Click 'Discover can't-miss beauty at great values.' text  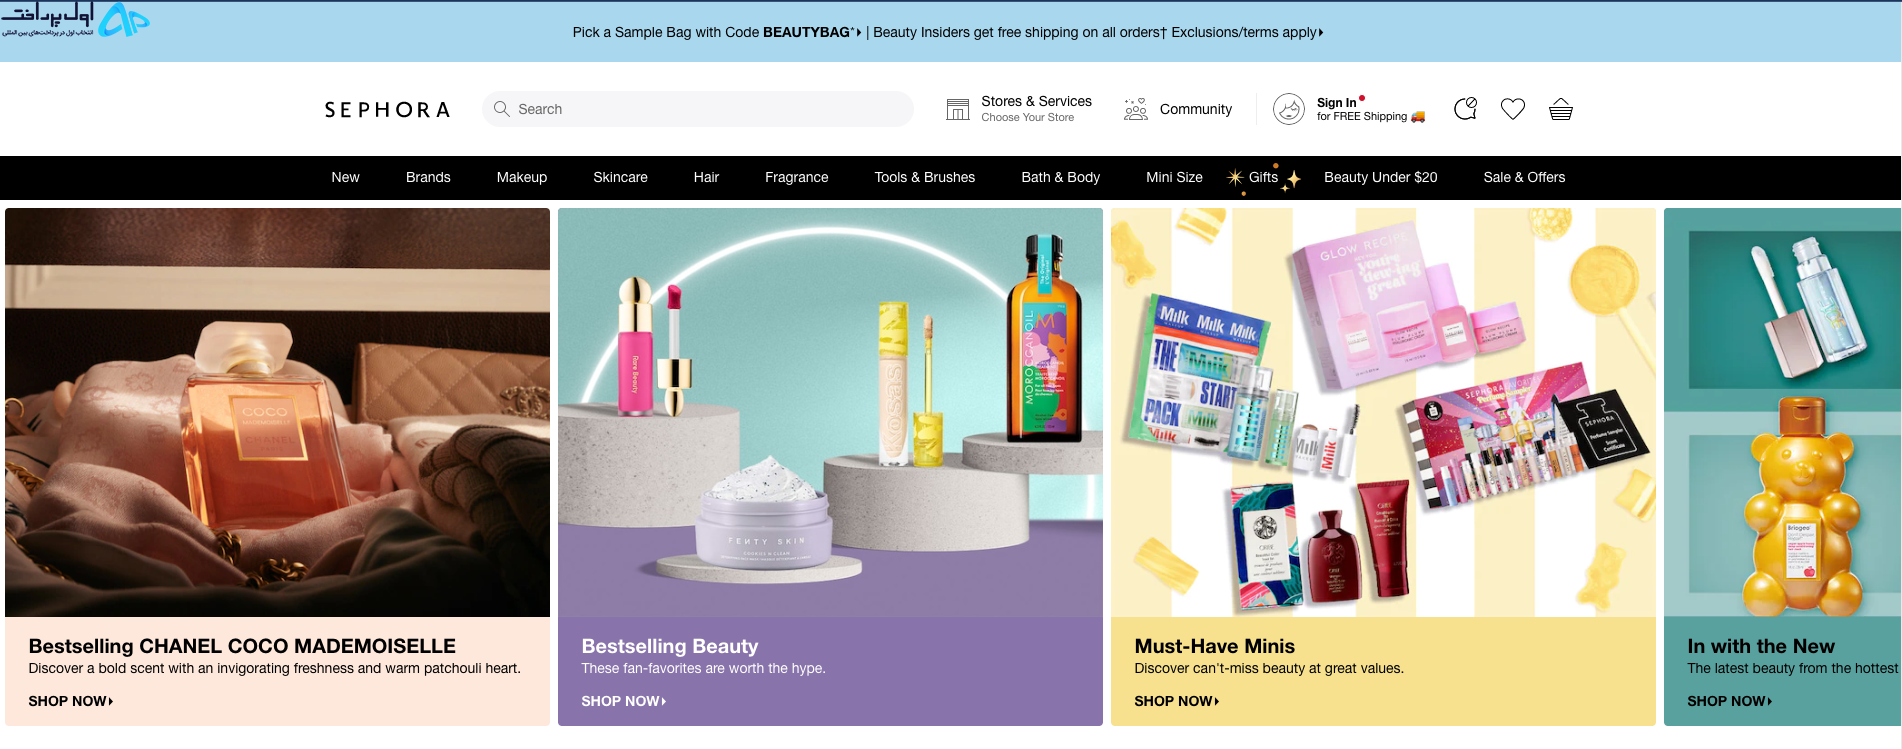tap(1269, 668)
